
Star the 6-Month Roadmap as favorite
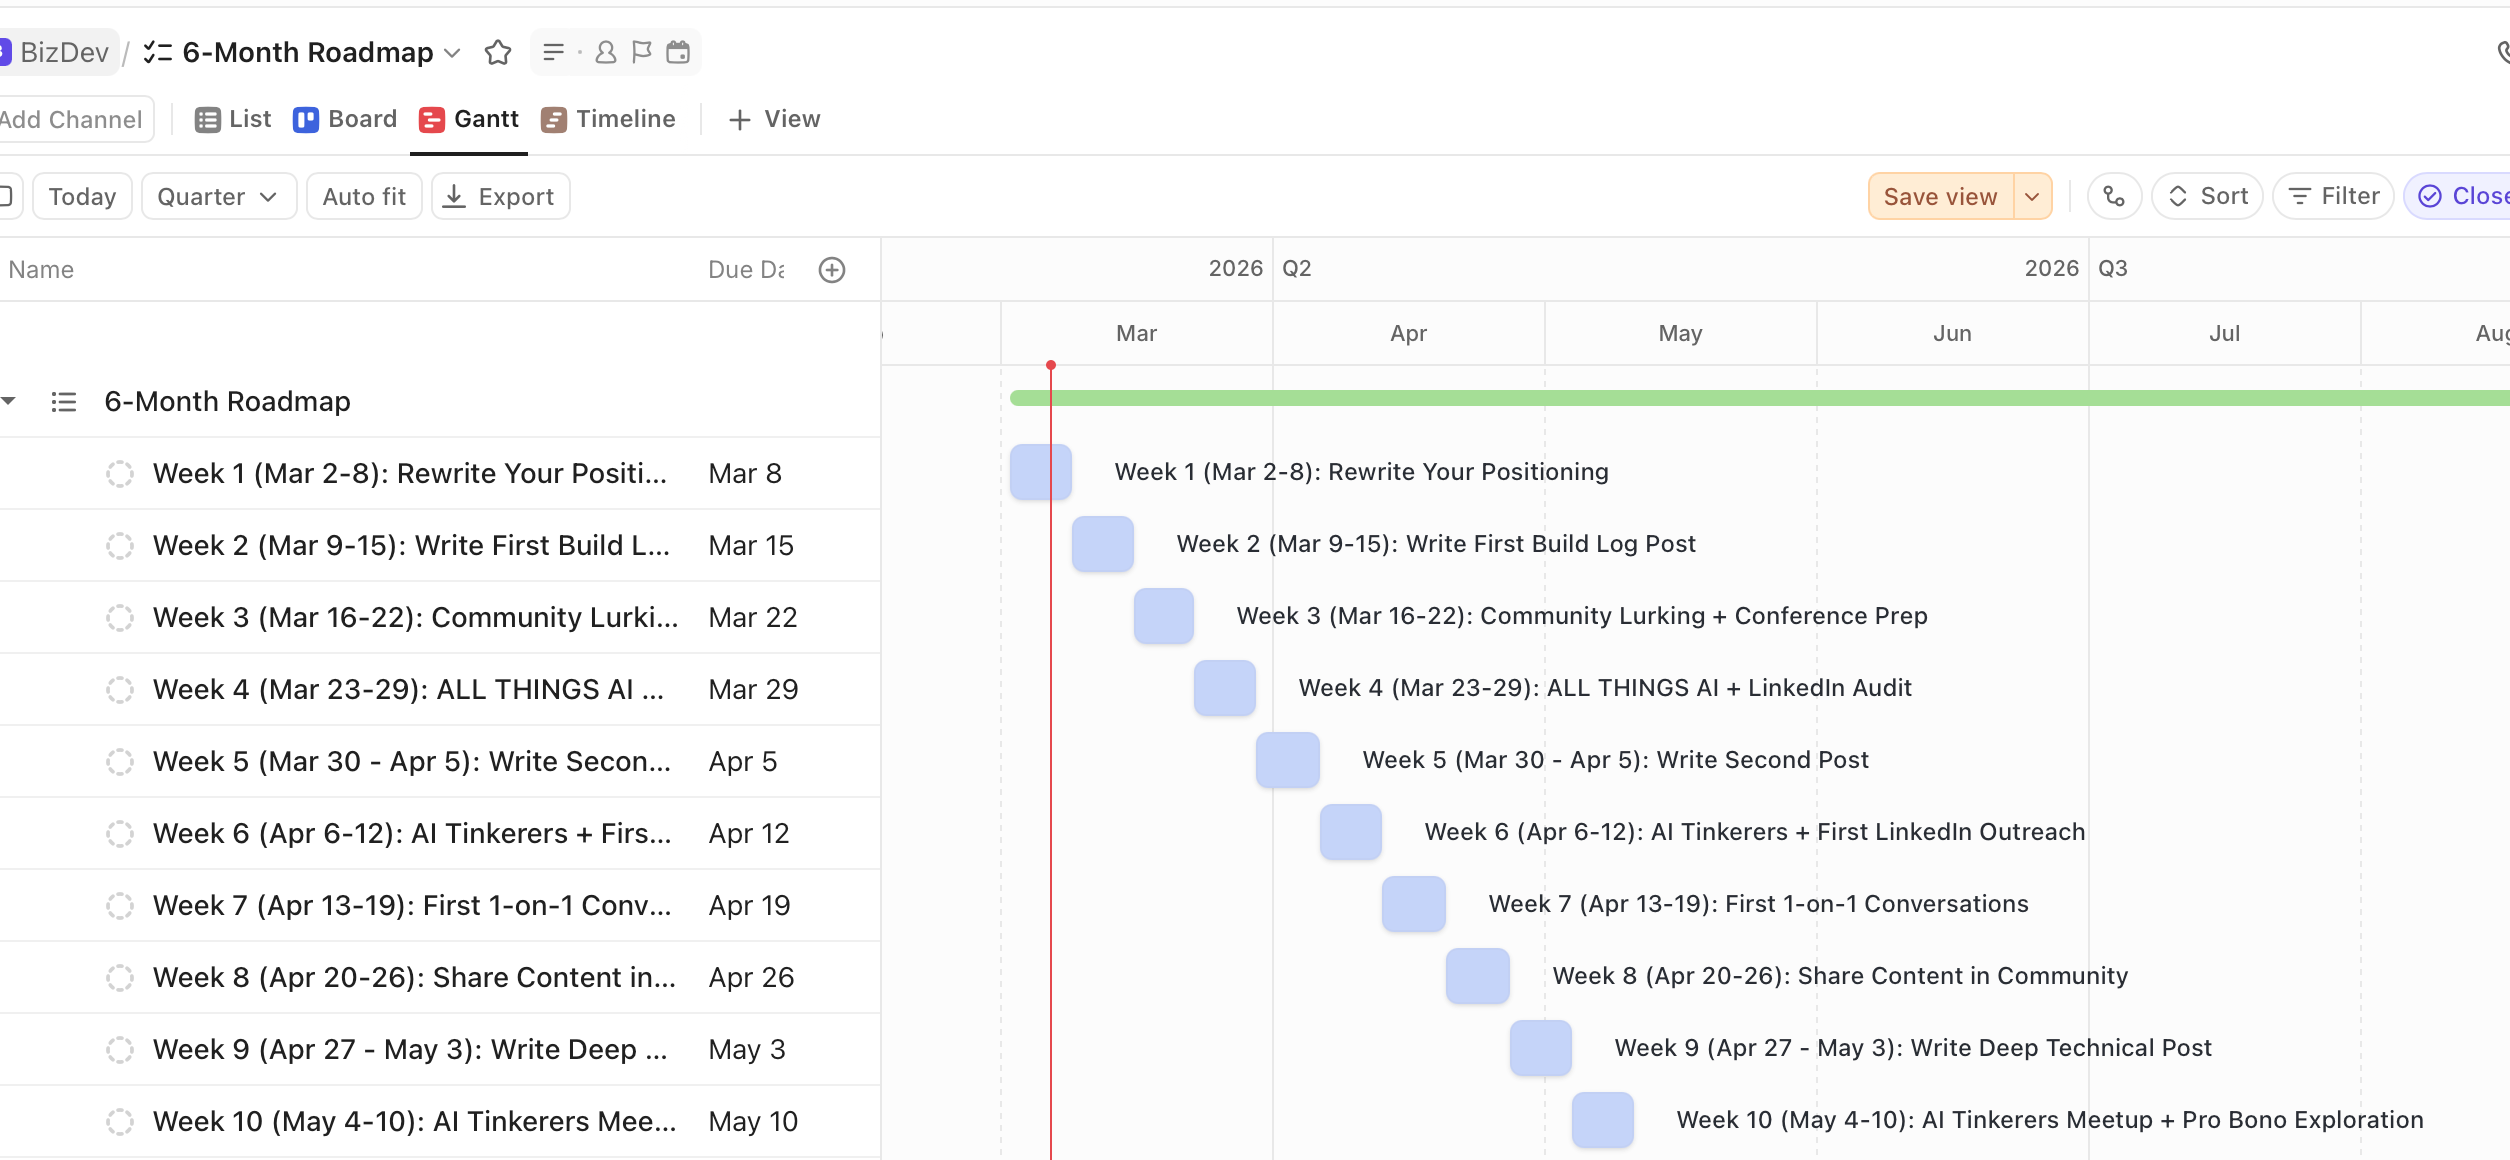pos(497,52)
